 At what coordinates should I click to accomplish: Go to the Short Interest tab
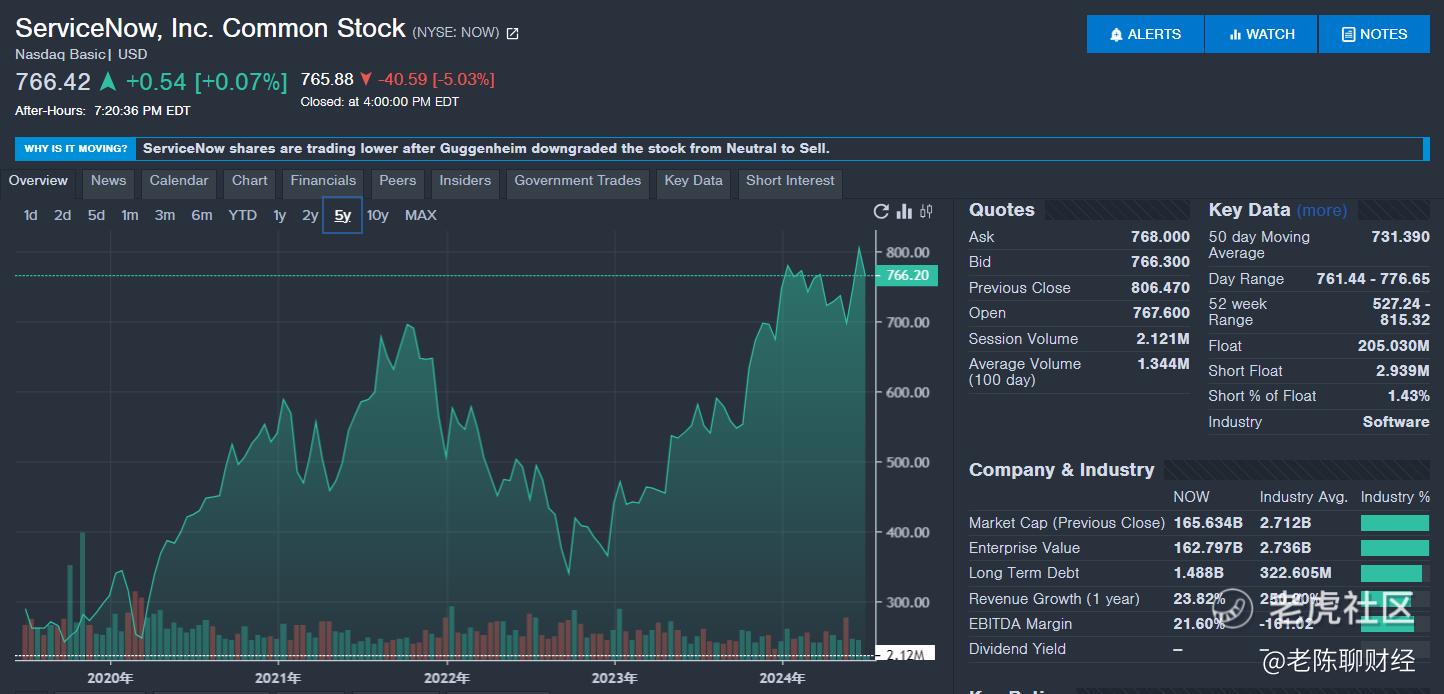coord(790,181)
